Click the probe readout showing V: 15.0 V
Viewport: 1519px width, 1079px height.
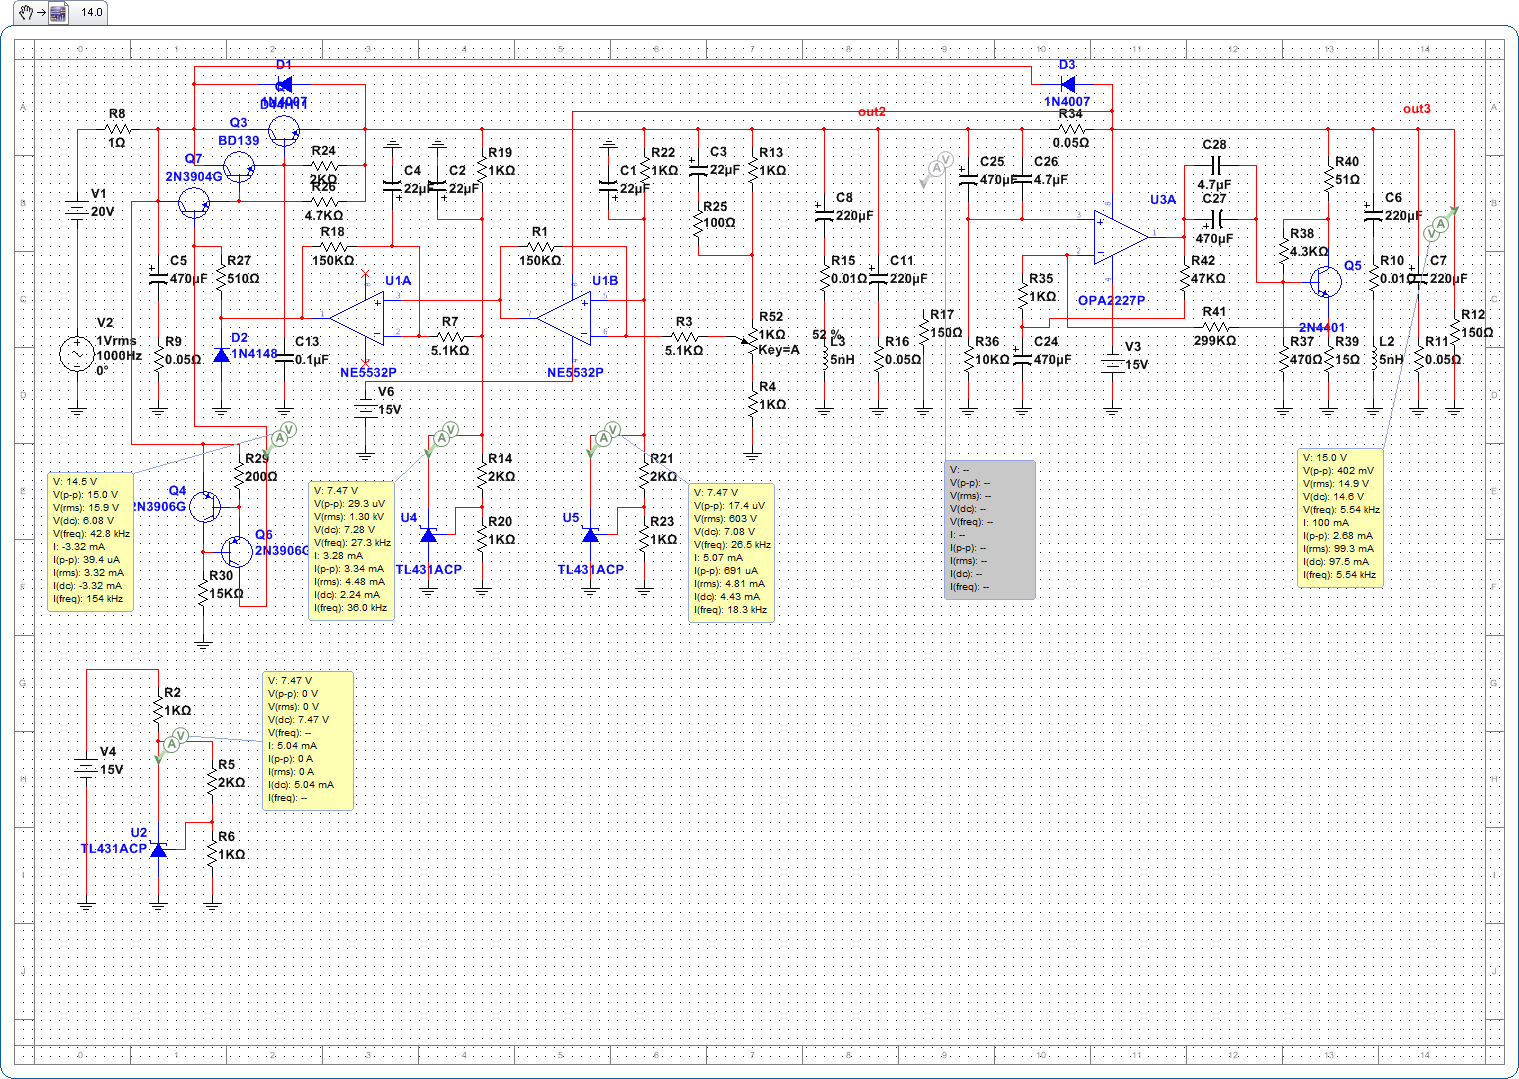point(1340,517)
